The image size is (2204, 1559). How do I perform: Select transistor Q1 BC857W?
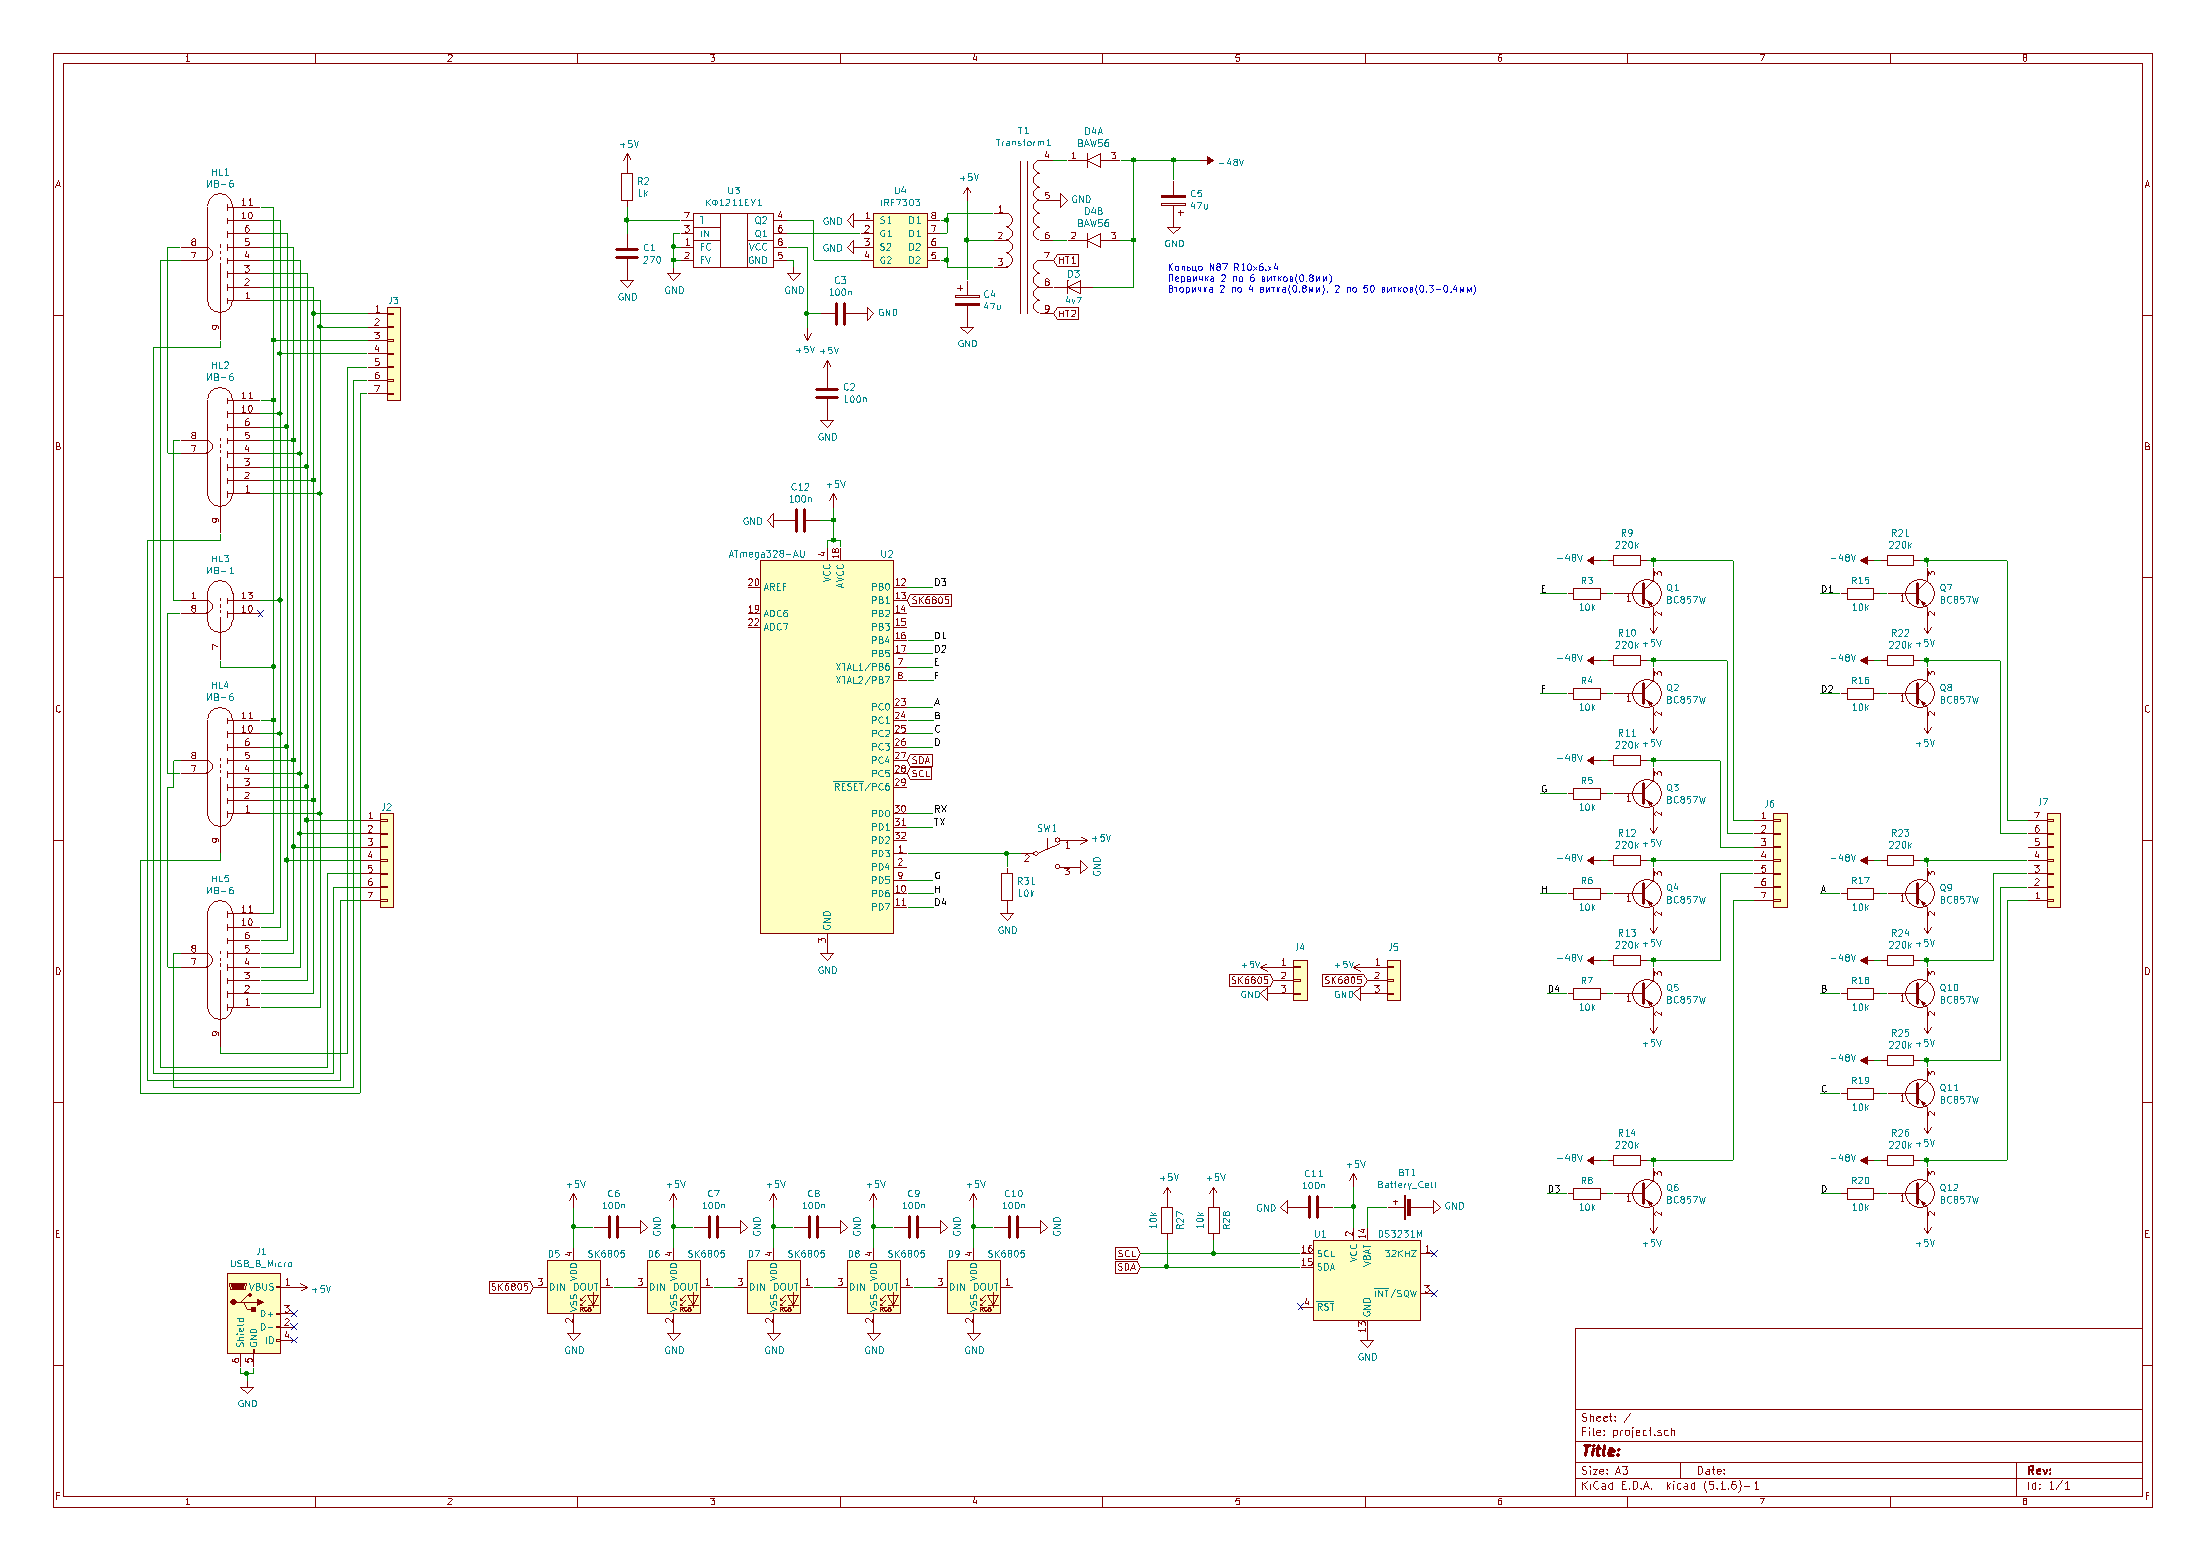pyautogui.click(x=1646, y=594)
